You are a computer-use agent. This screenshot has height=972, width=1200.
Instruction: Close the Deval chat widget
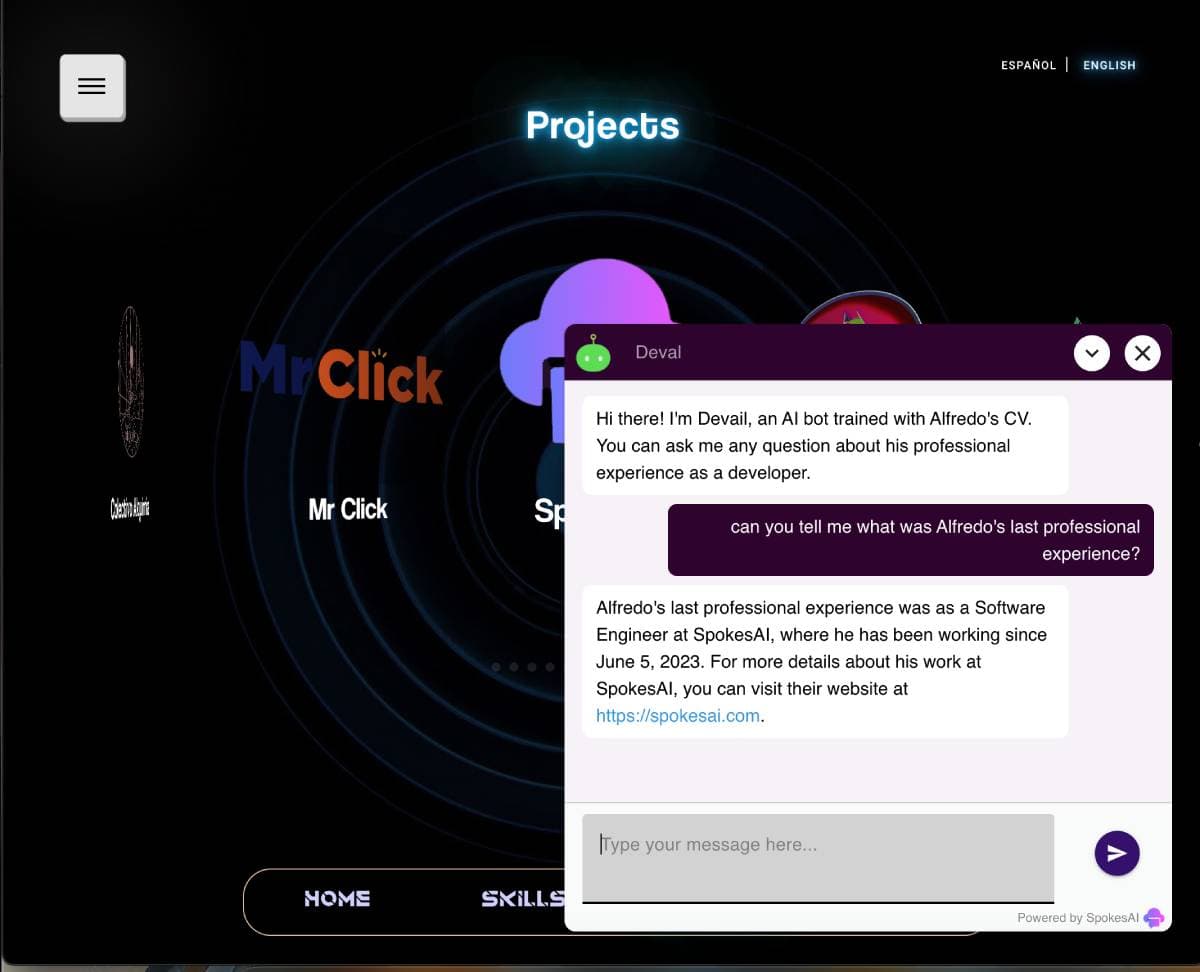coord(1142,353)
